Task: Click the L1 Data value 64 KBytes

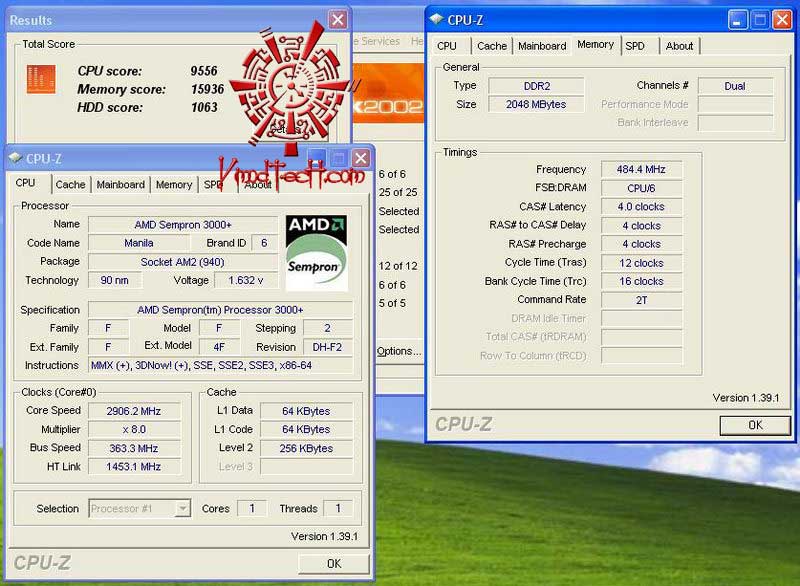Action: [x=306, y=411]
